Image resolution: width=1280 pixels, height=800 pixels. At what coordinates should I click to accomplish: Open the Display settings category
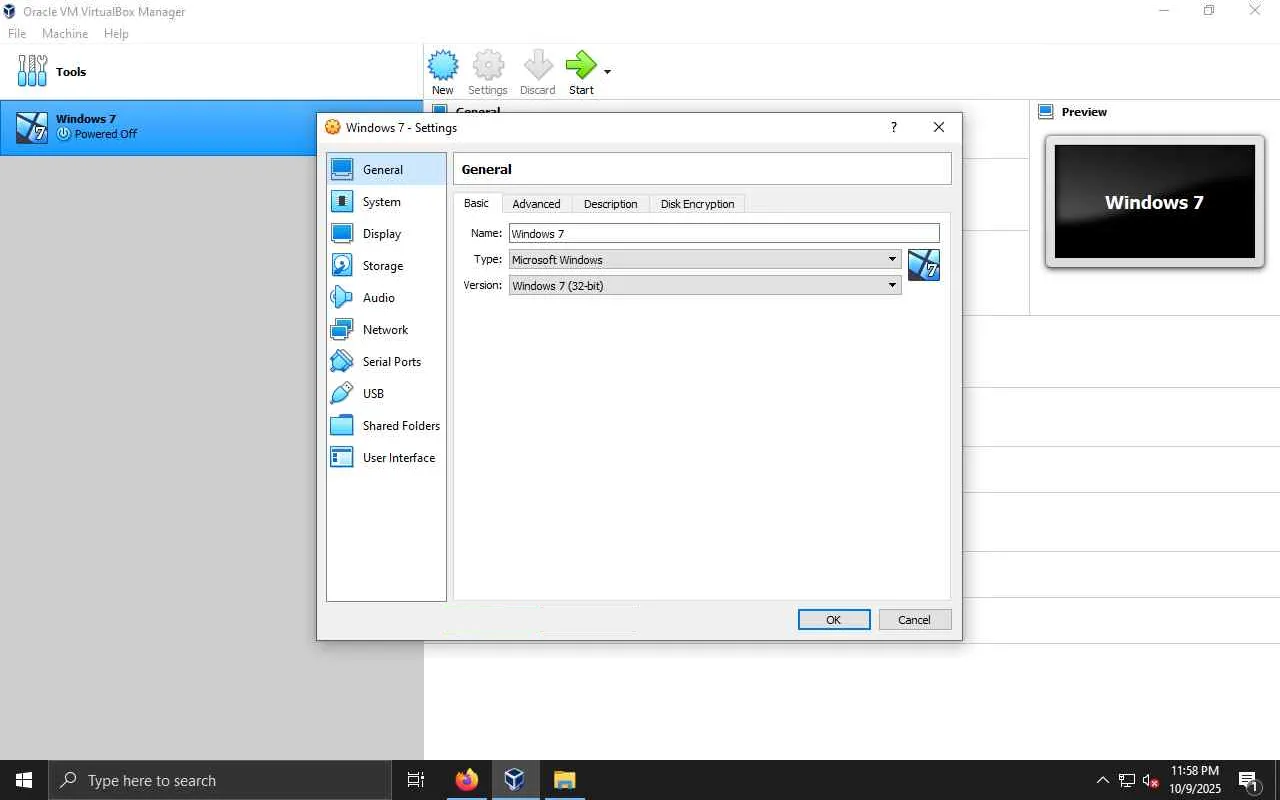point(386,234)
